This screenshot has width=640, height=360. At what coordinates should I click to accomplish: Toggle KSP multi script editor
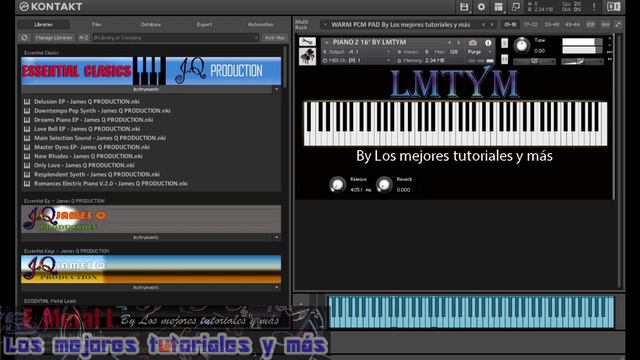pos(591,24)
